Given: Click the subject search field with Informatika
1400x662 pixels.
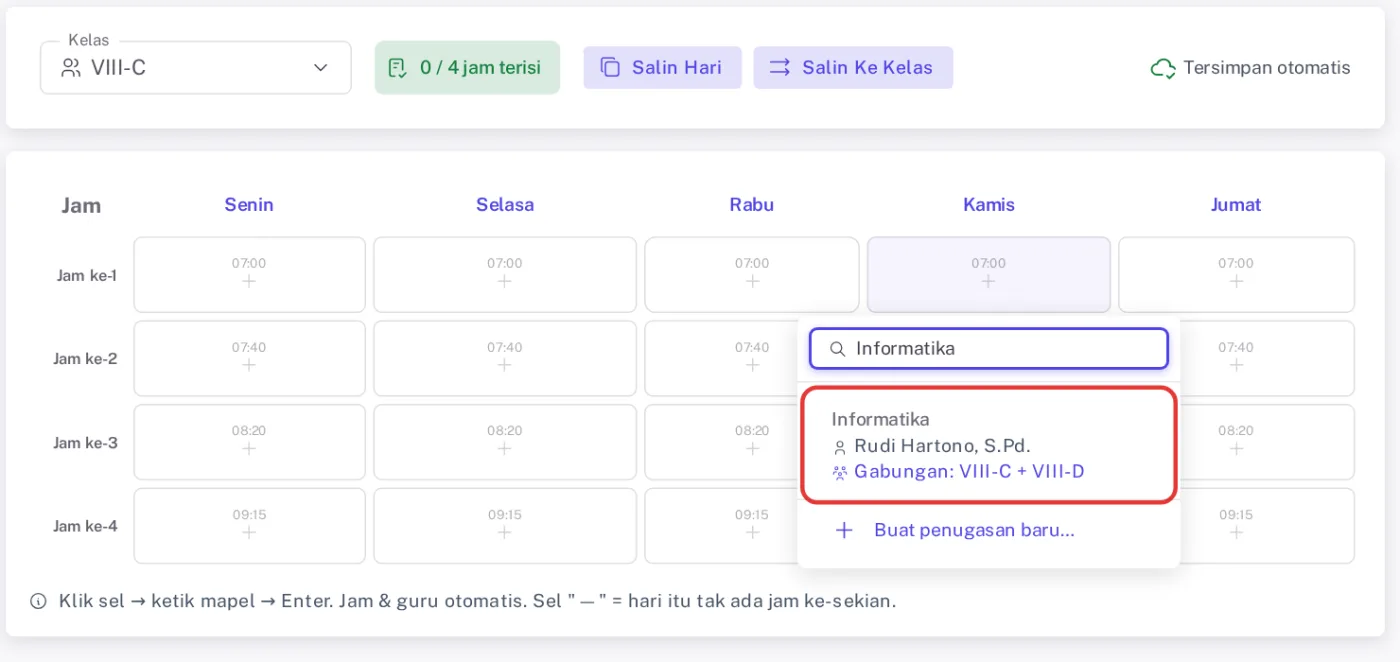Looking at the screenshot, I should [989, 349].
